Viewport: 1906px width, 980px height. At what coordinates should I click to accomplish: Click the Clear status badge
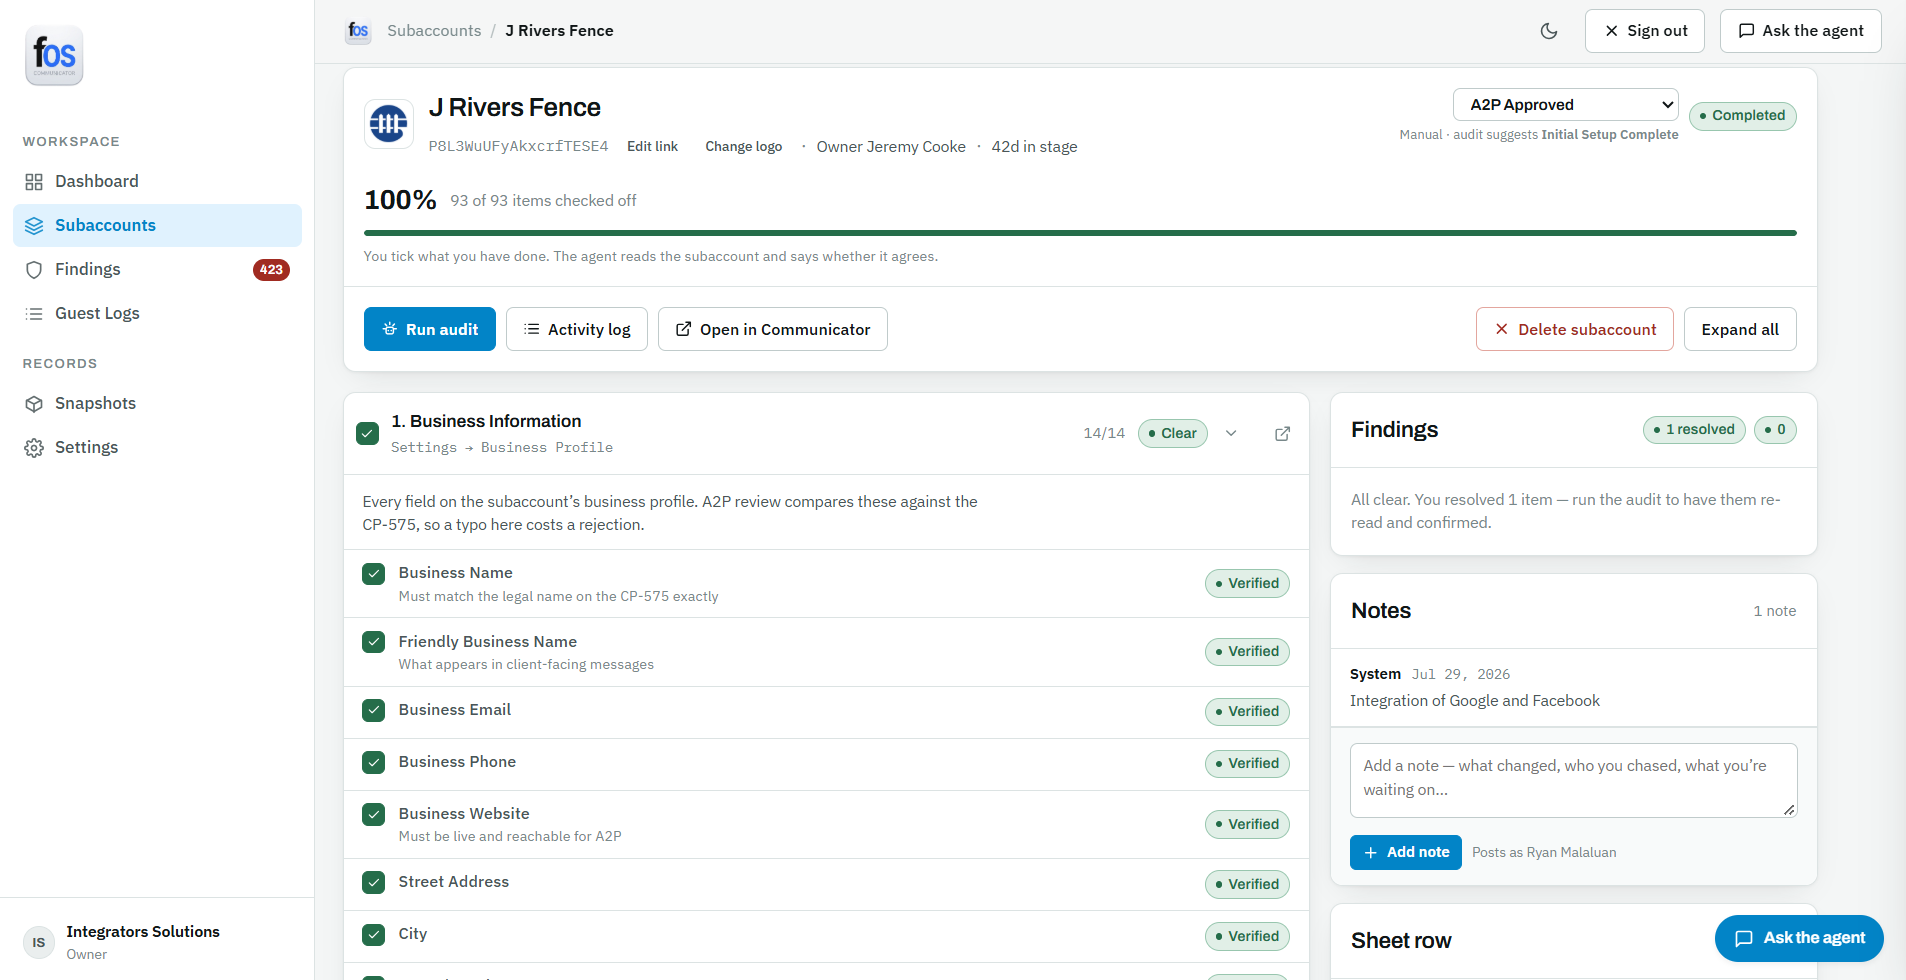tap(1173, 433)
